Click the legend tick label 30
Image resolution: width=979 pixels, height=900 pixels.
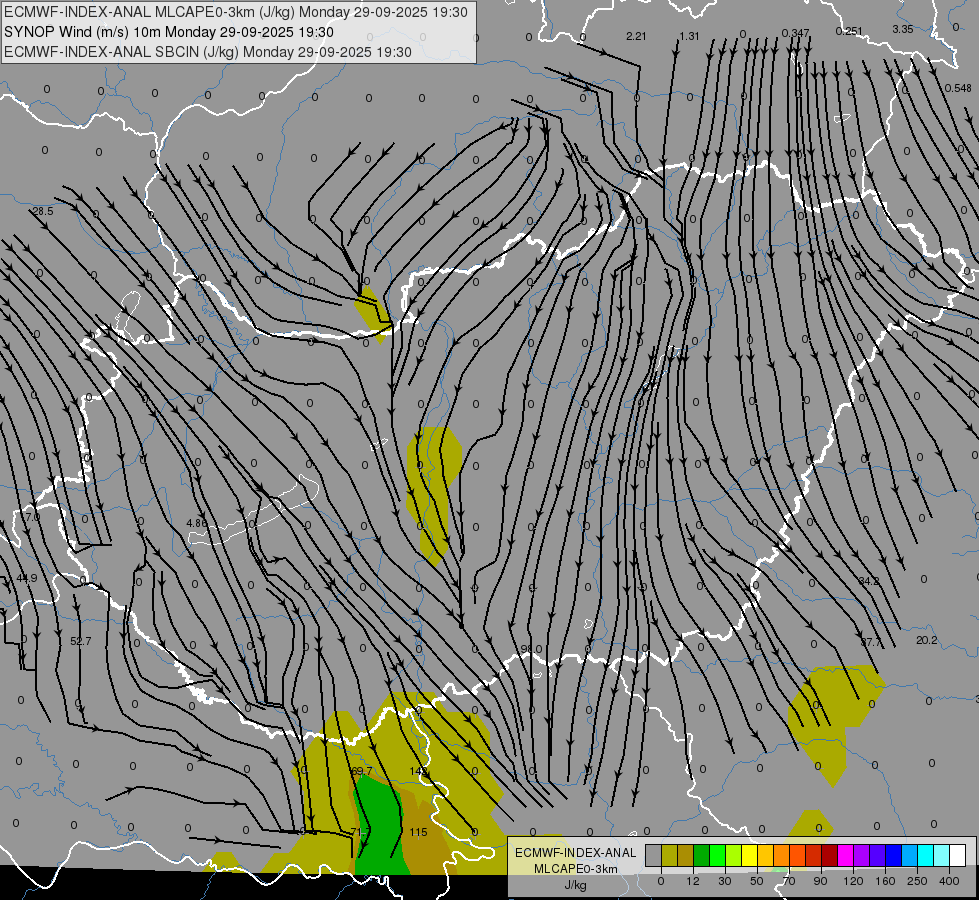click(724, 881)
